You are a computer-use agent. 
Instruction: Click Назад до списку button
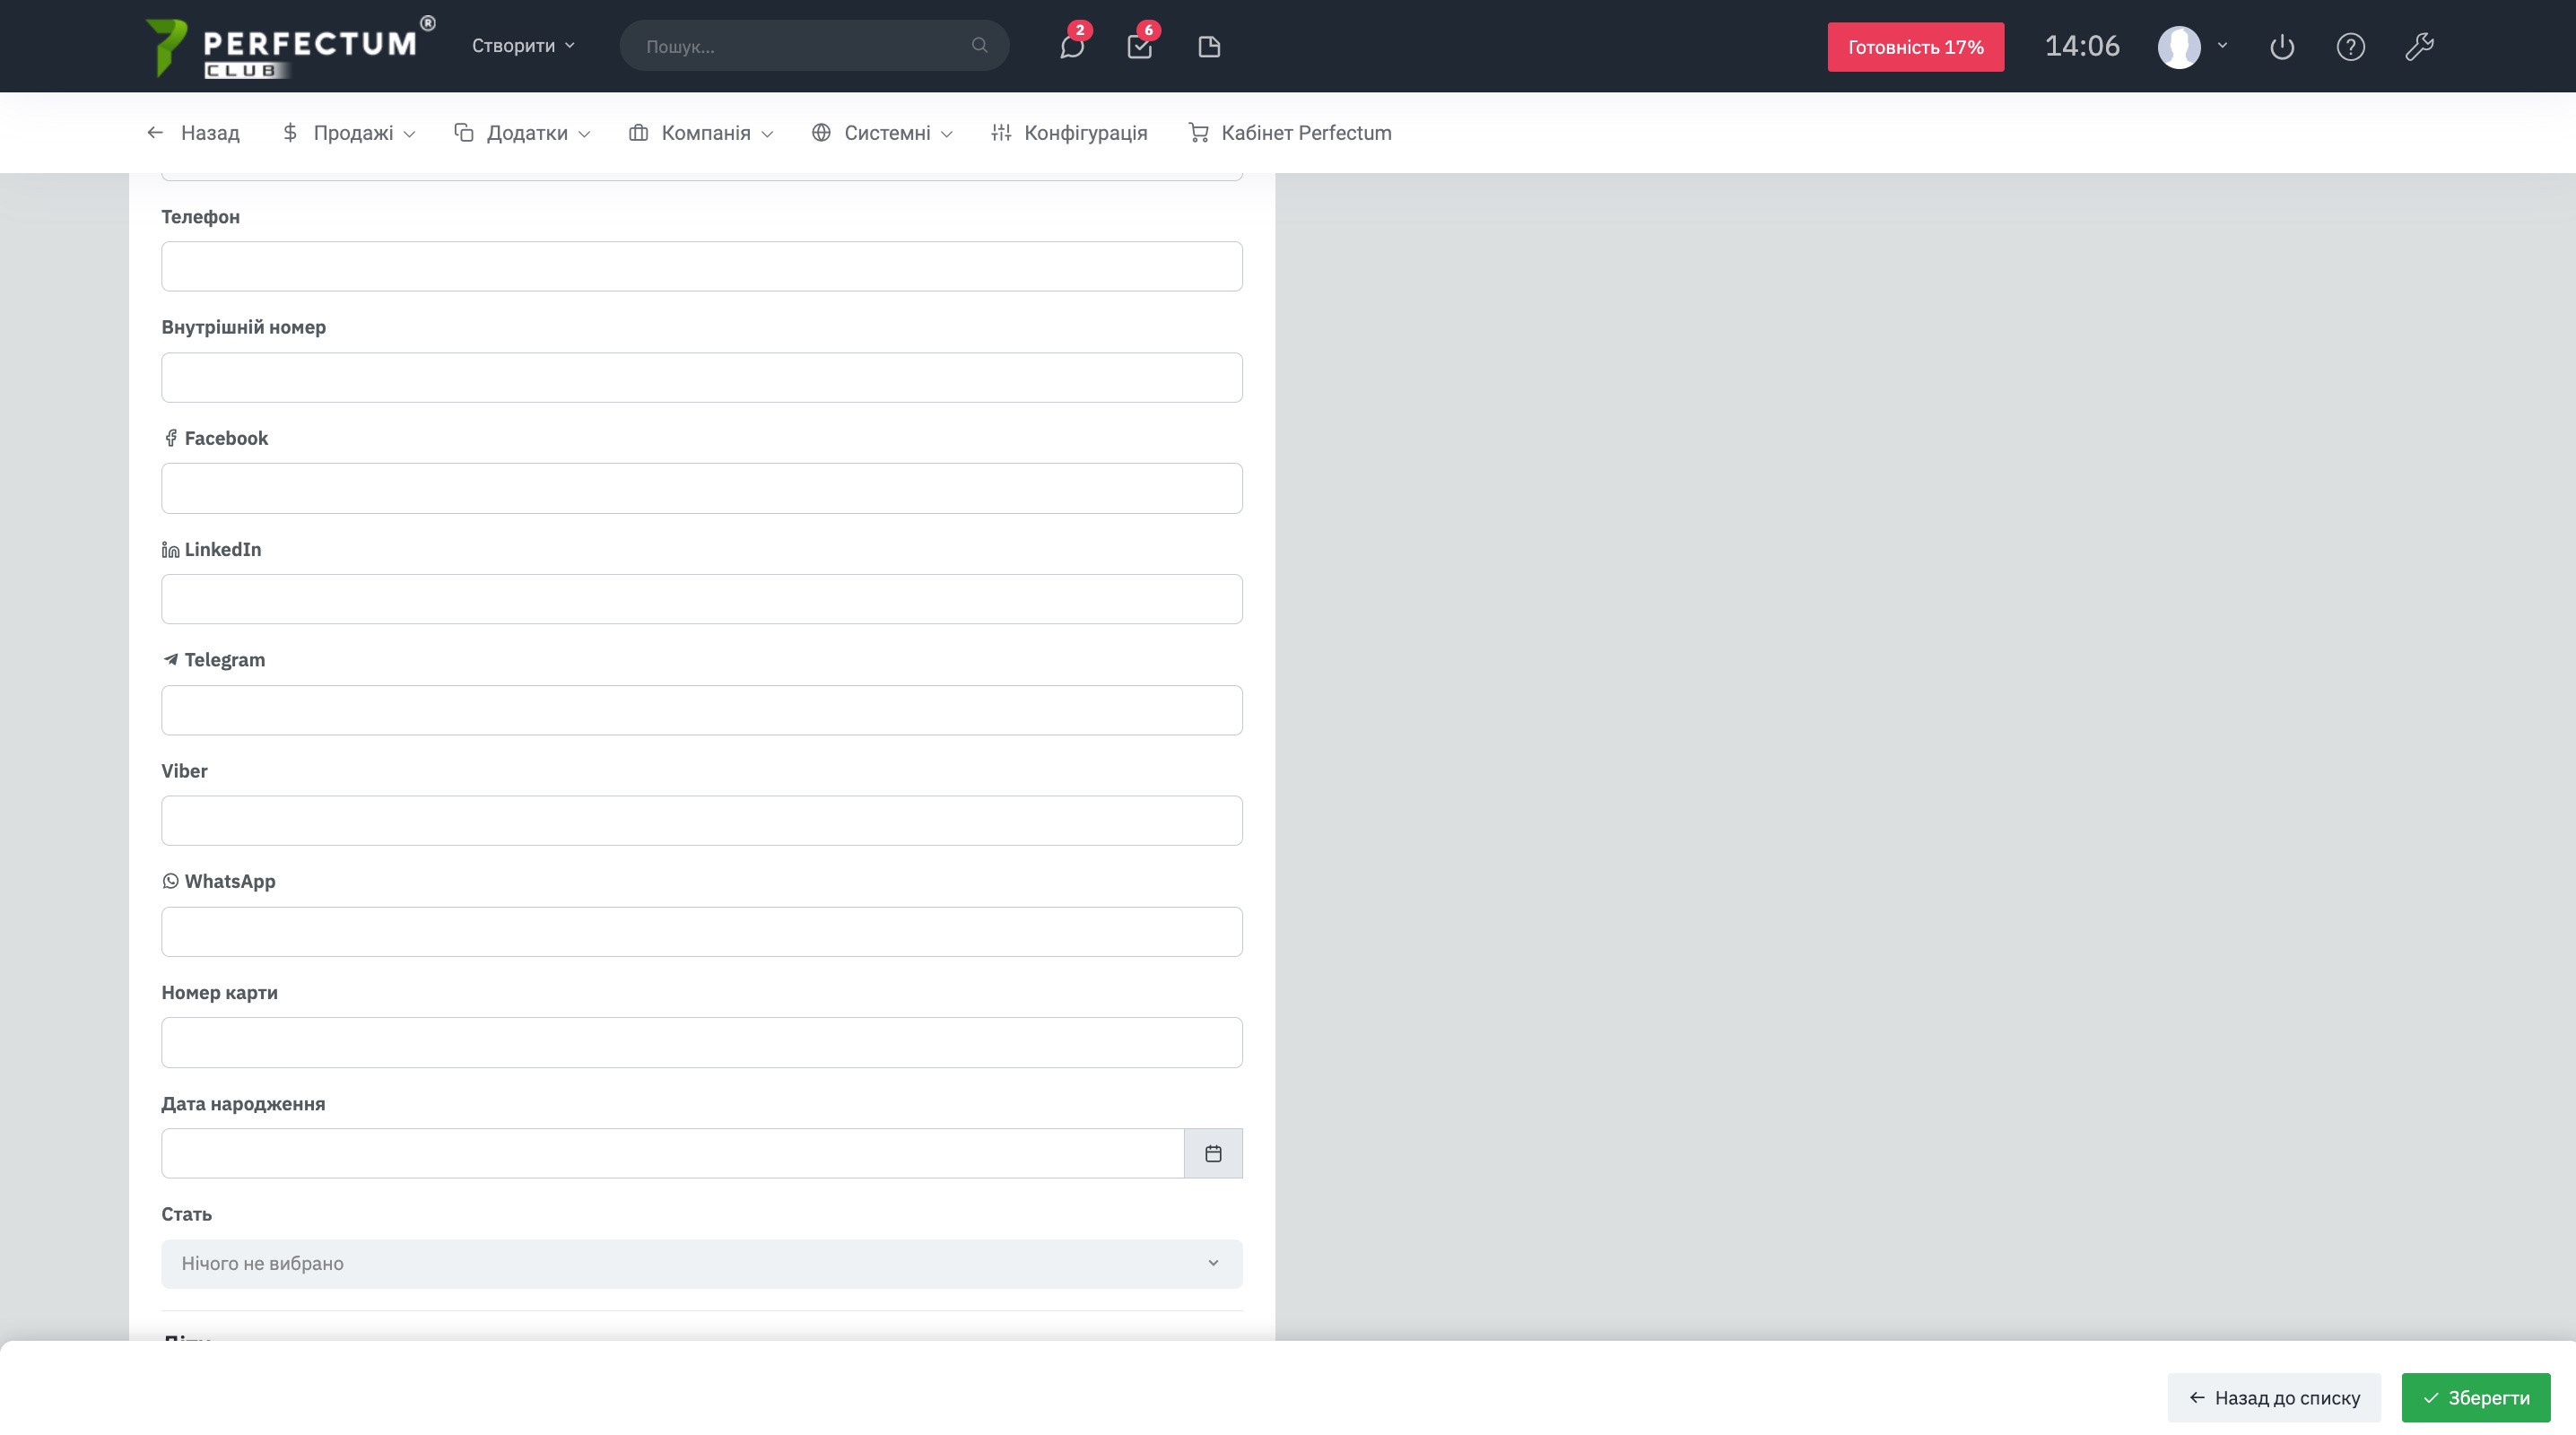pos(2273,1397)
